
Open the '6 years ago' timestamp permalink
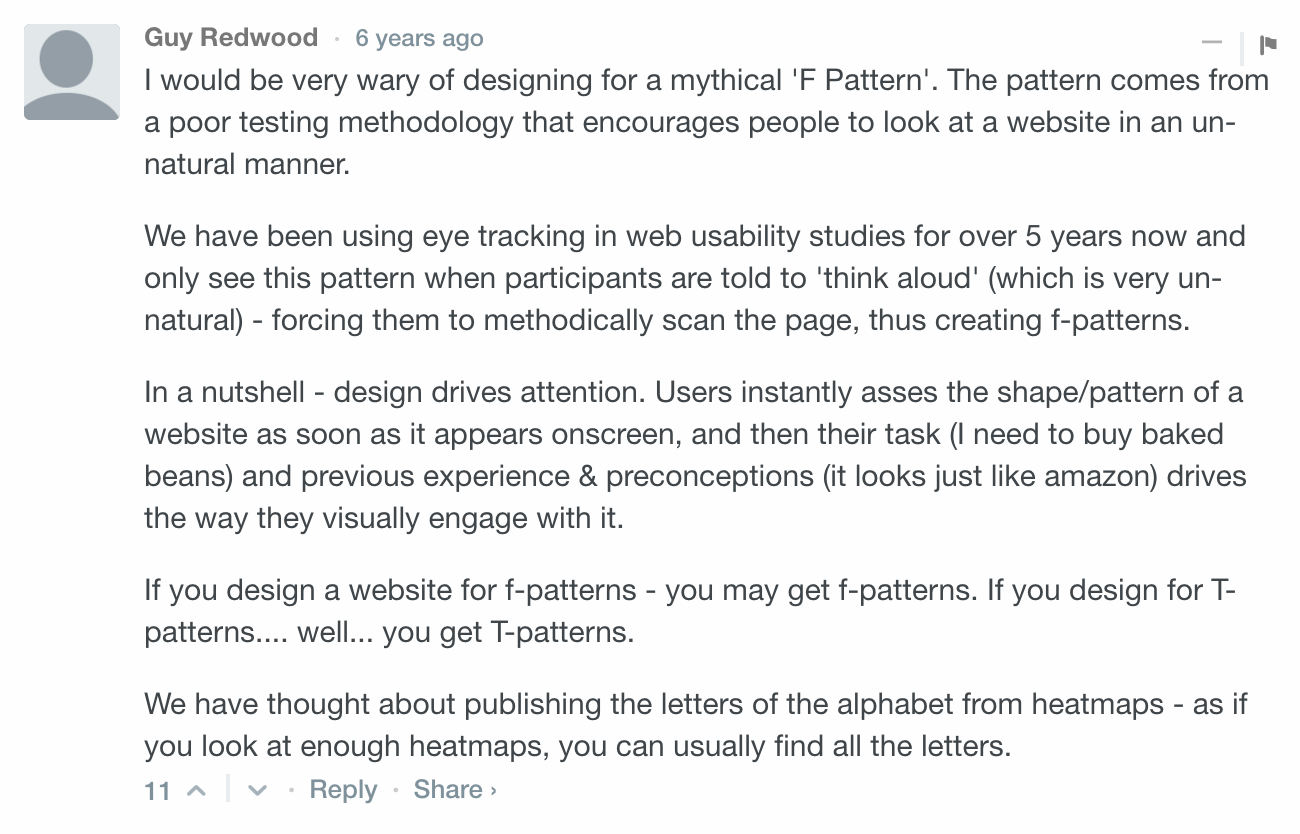click(x=419, y=39)
